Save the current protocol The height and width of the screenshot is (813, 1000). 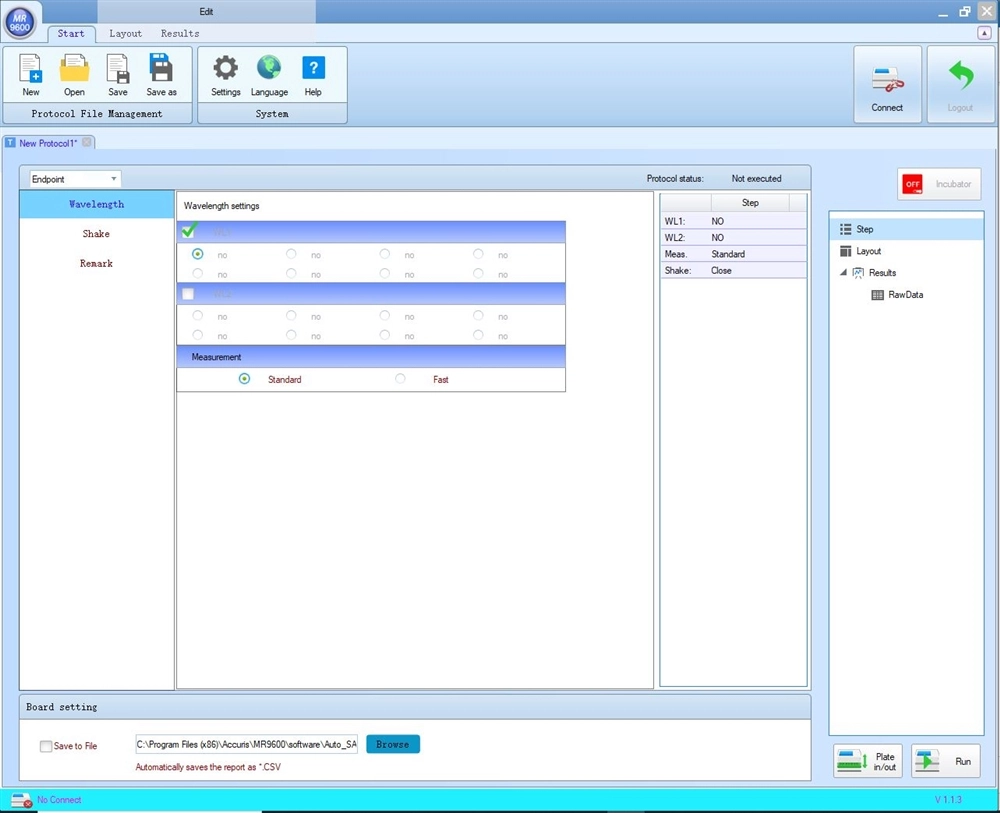117,74
